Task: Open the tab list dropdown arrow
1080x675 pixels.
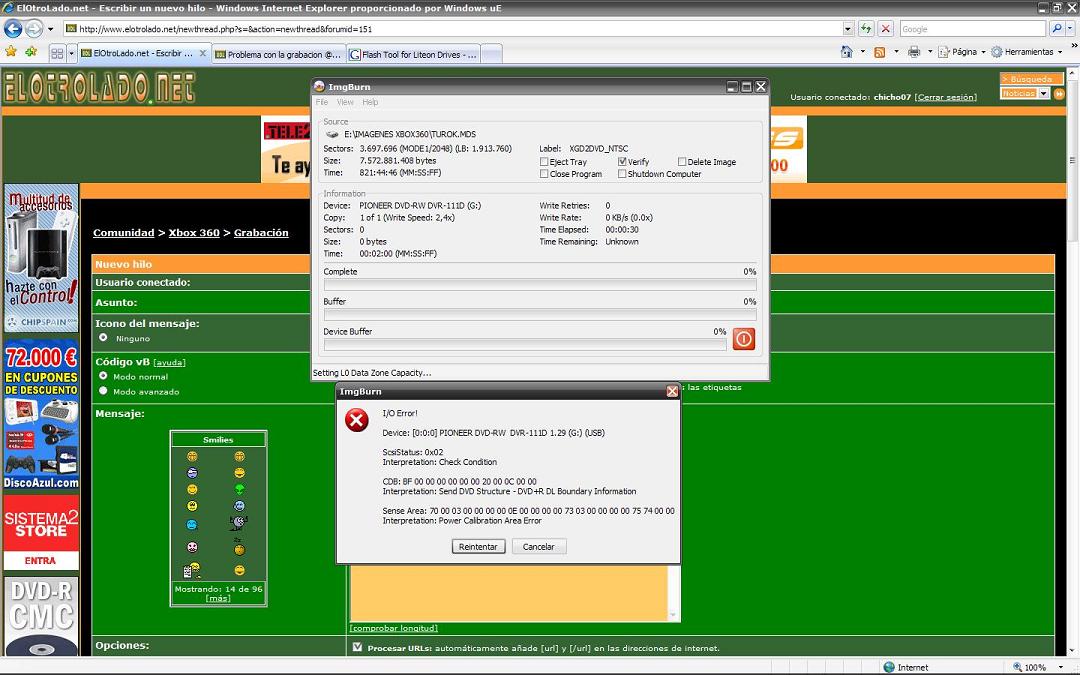Action: [x=70, y=54]
